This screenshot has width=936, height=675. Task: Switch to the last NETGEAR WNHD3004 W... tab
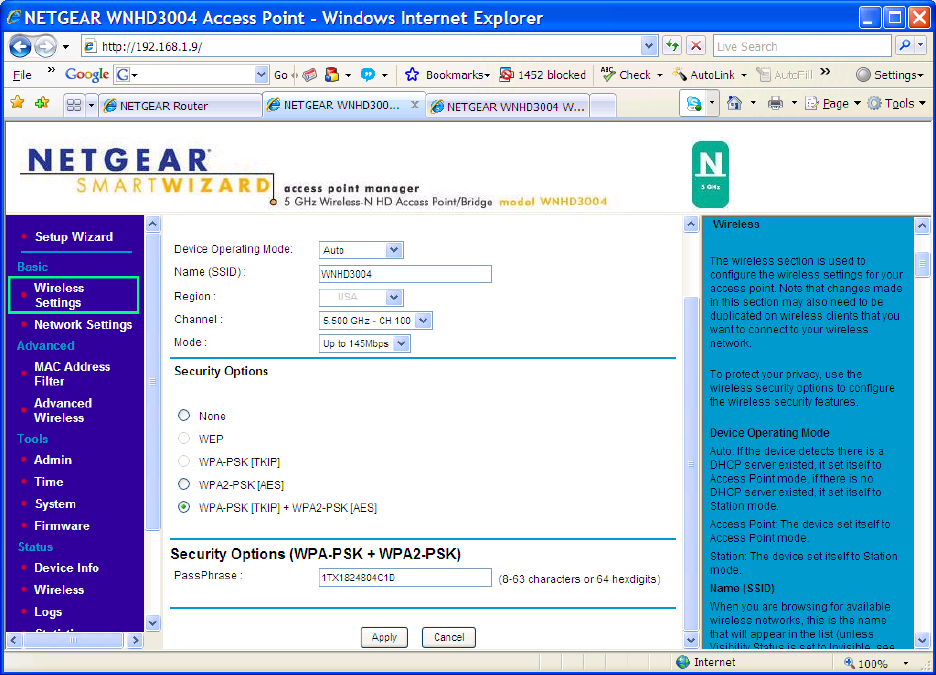pyautogui.click(x=508, y=106)
